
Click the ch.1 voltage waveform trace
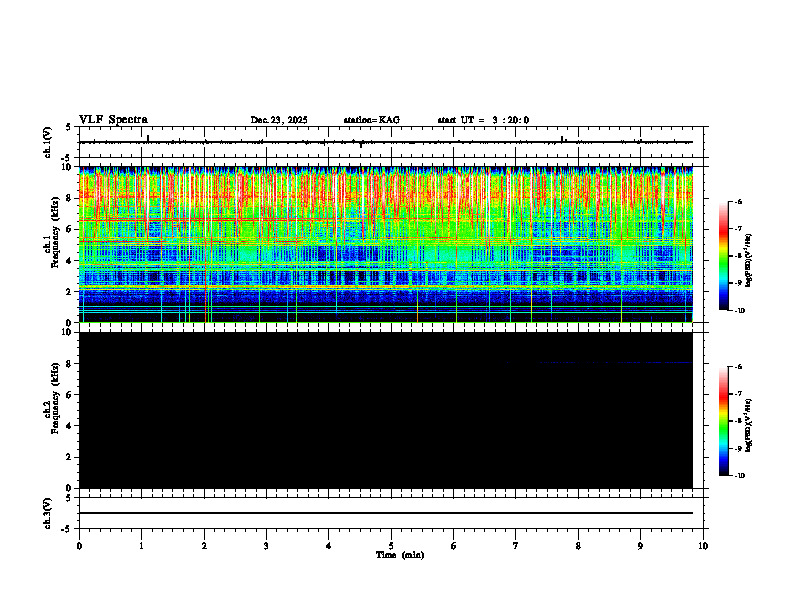pos(386,142)
